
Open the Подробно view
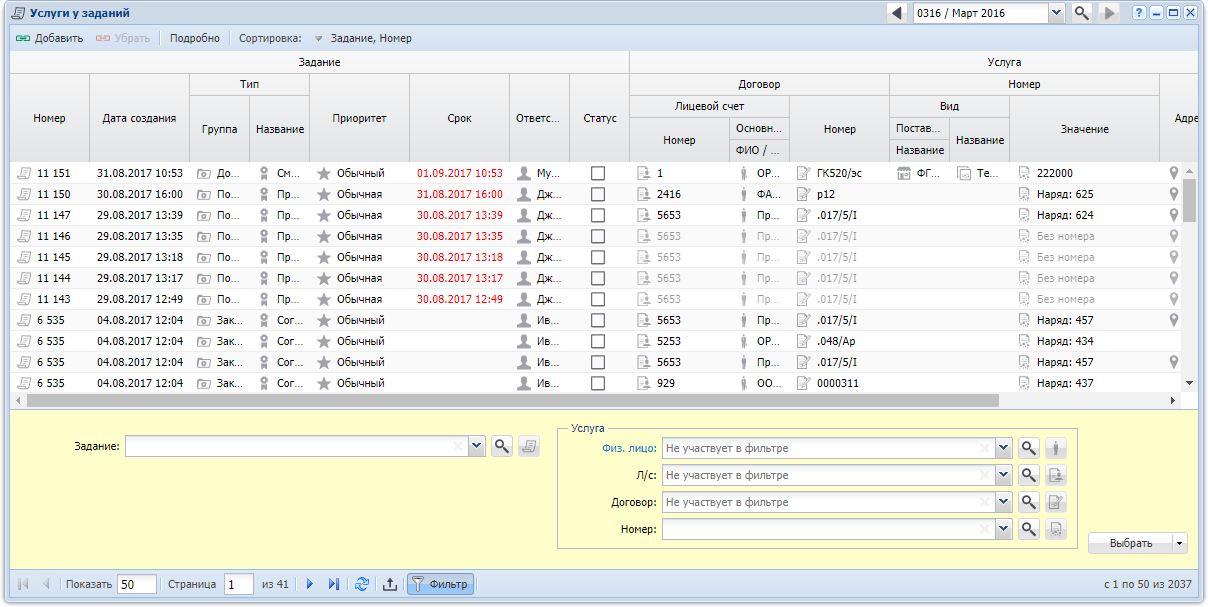pos(195,38)
